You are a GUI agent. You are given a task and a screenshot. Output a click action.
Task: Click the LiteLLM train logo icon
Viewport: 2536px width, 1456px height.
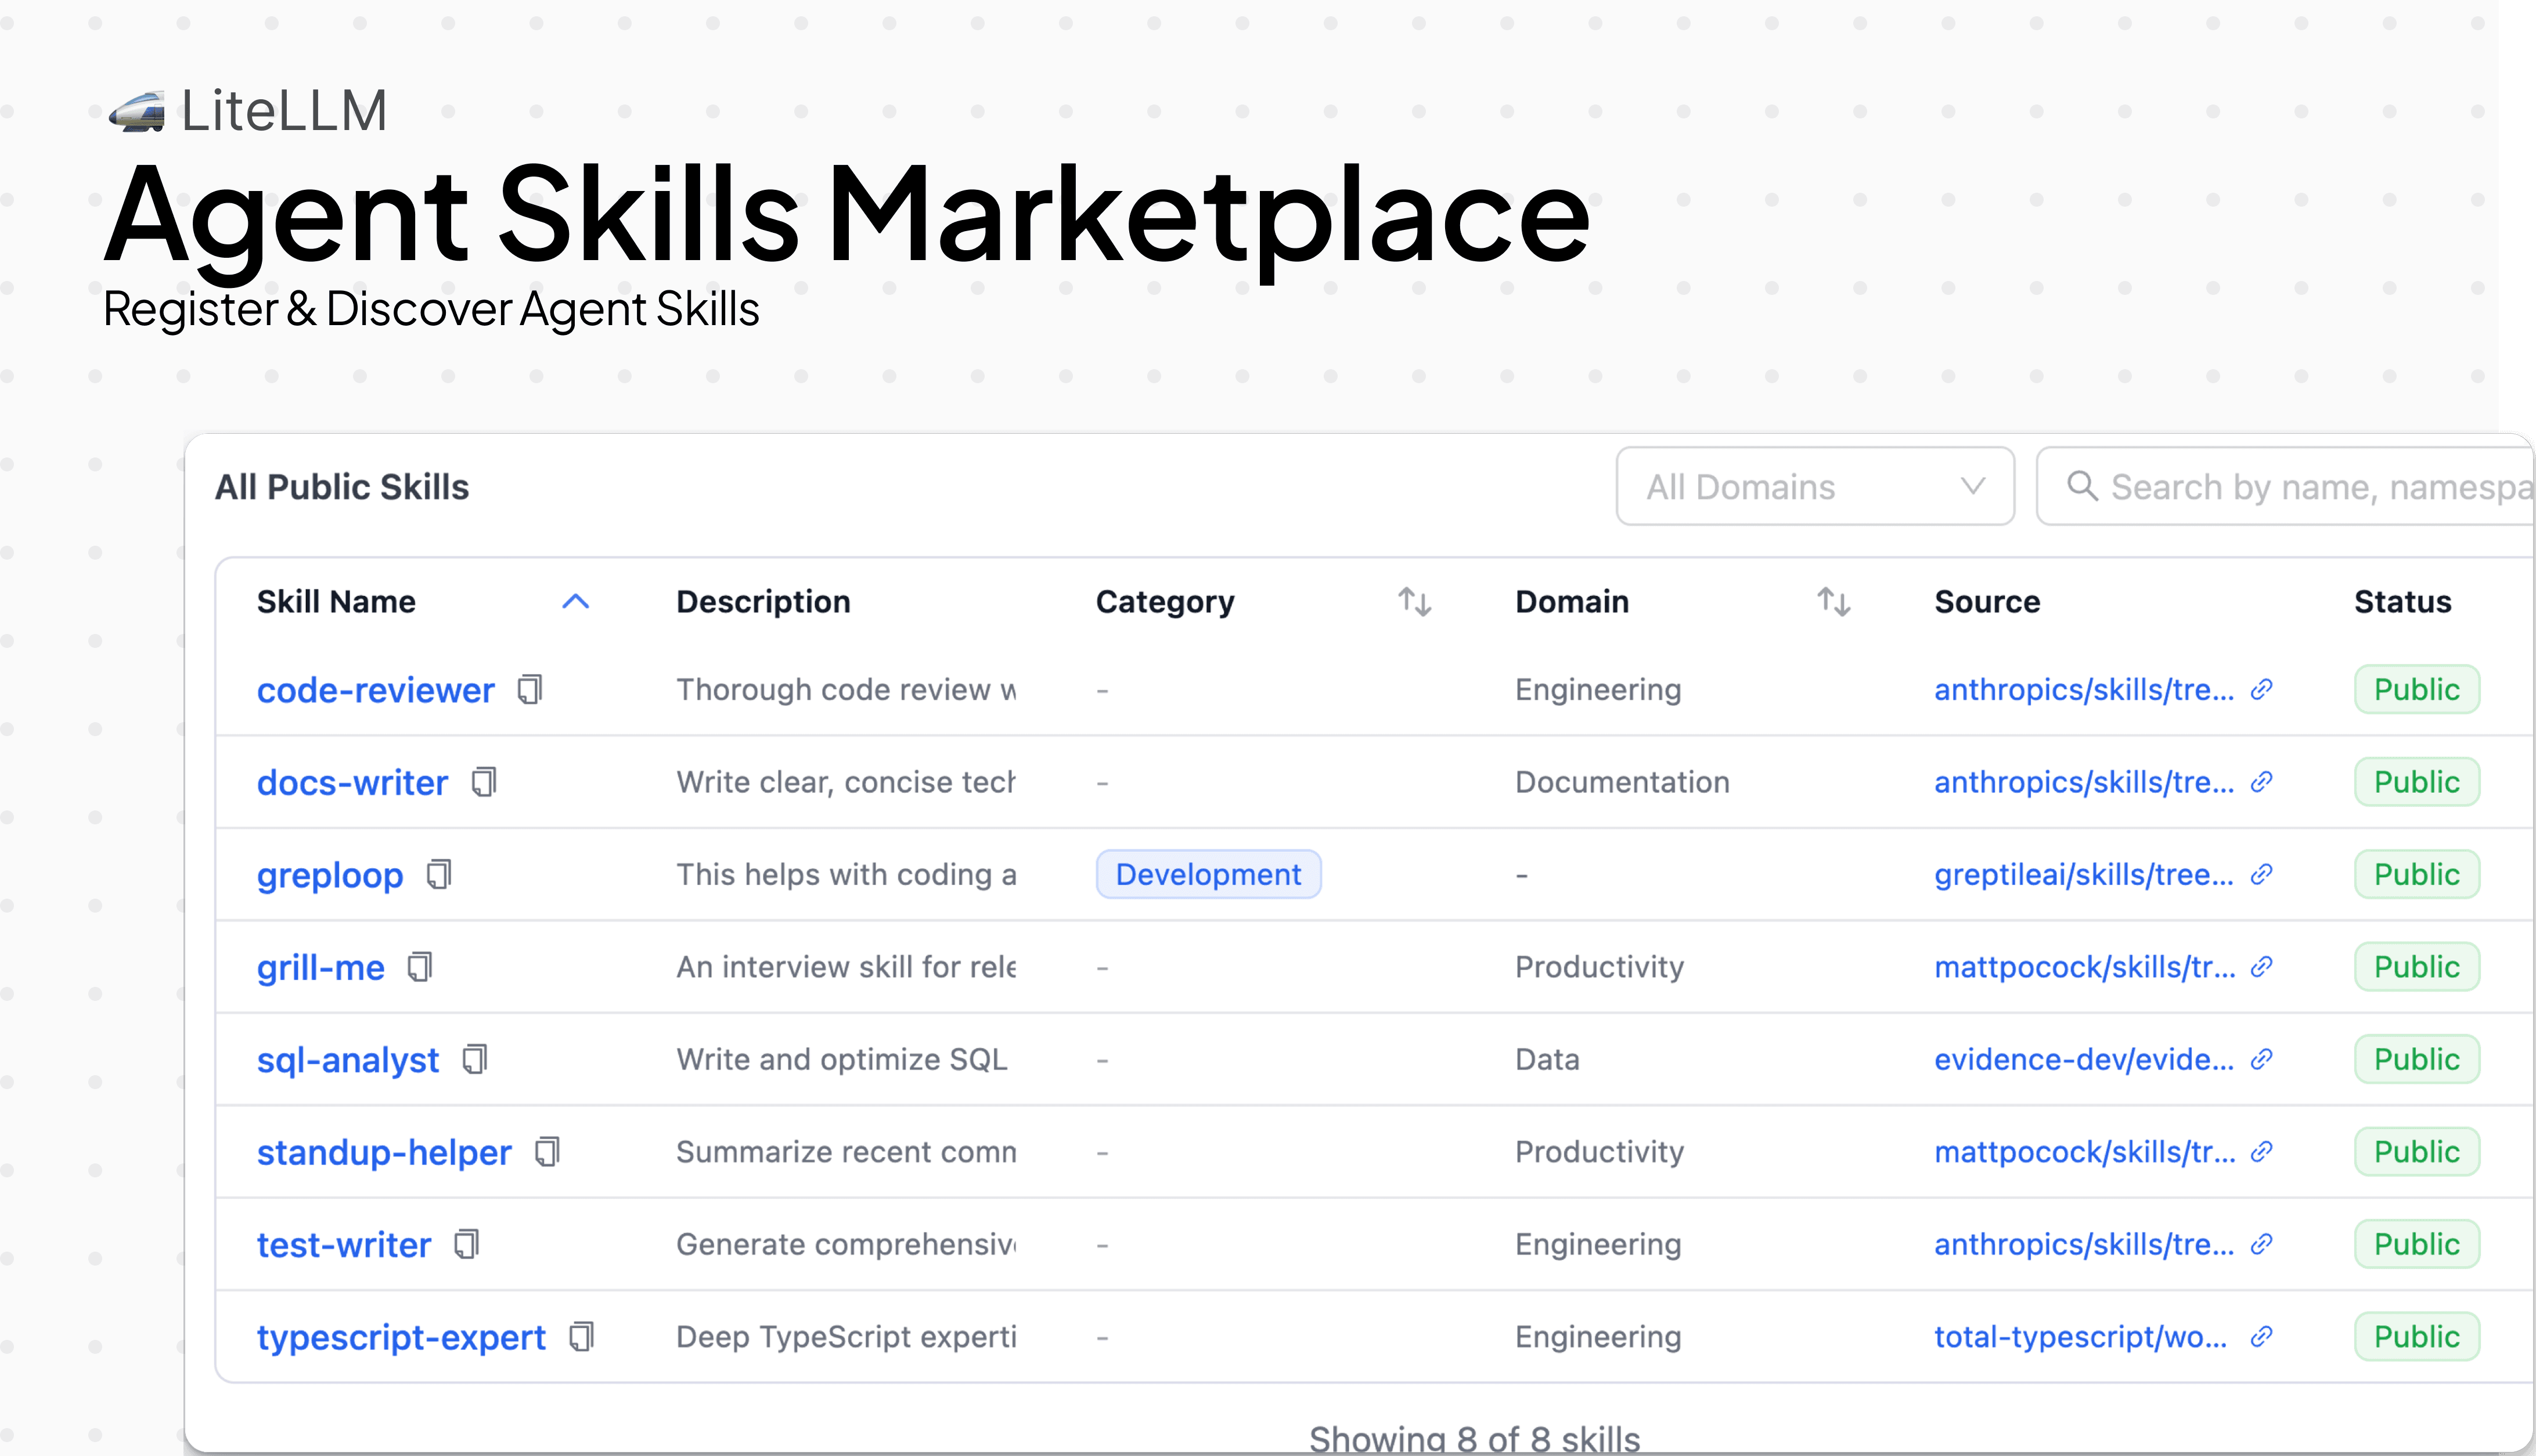pos(137,111)
